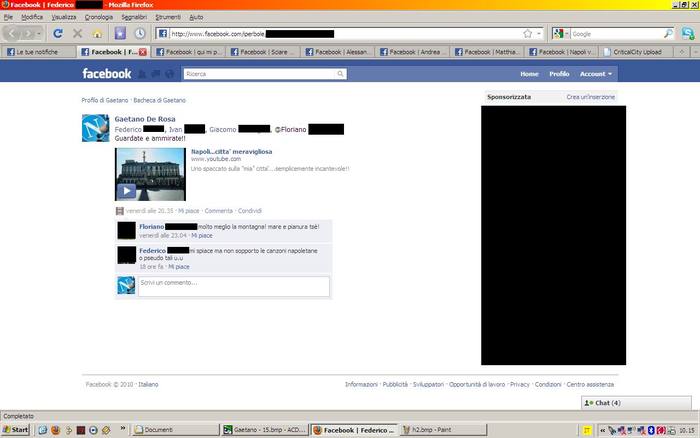The width and height of the screenshot is (700, 438).
Task: Click the site favicon in the address bar
Action: tap(163, 34)
